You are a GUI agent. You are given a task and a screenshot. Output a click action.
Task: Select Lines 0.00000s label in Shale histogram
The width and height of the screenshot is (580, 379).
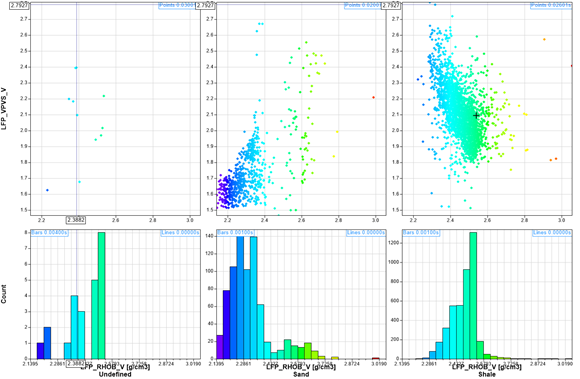click(x=552, y=233)
